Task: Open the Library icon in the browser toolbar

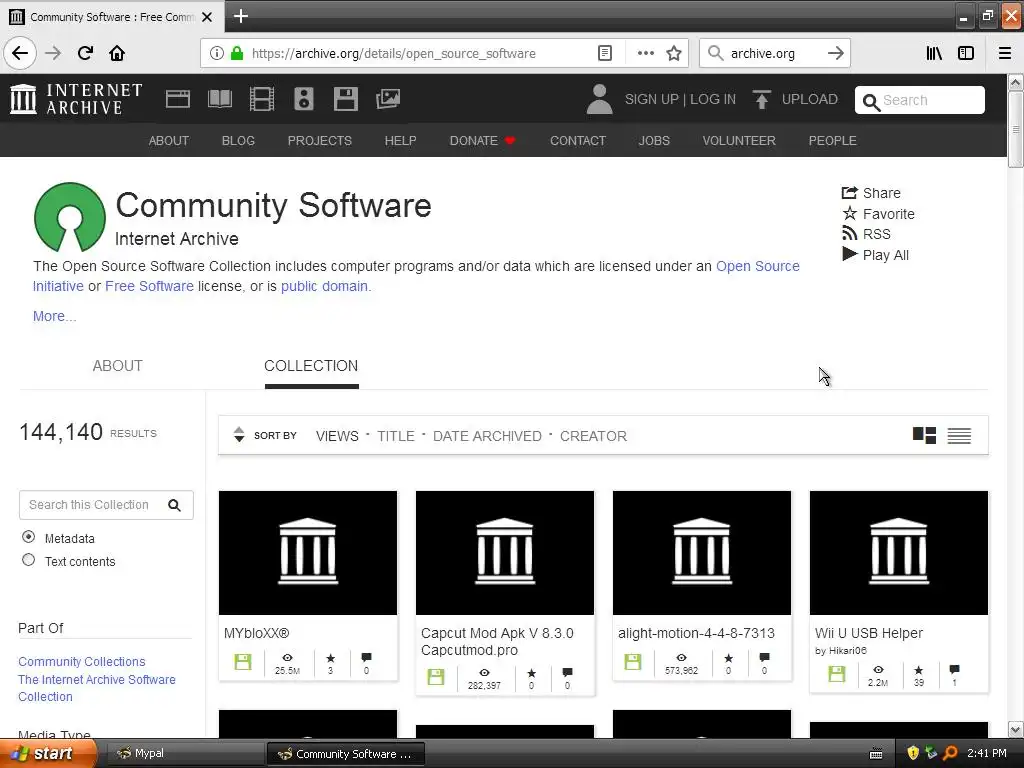Action: click(x=934, y=53)
